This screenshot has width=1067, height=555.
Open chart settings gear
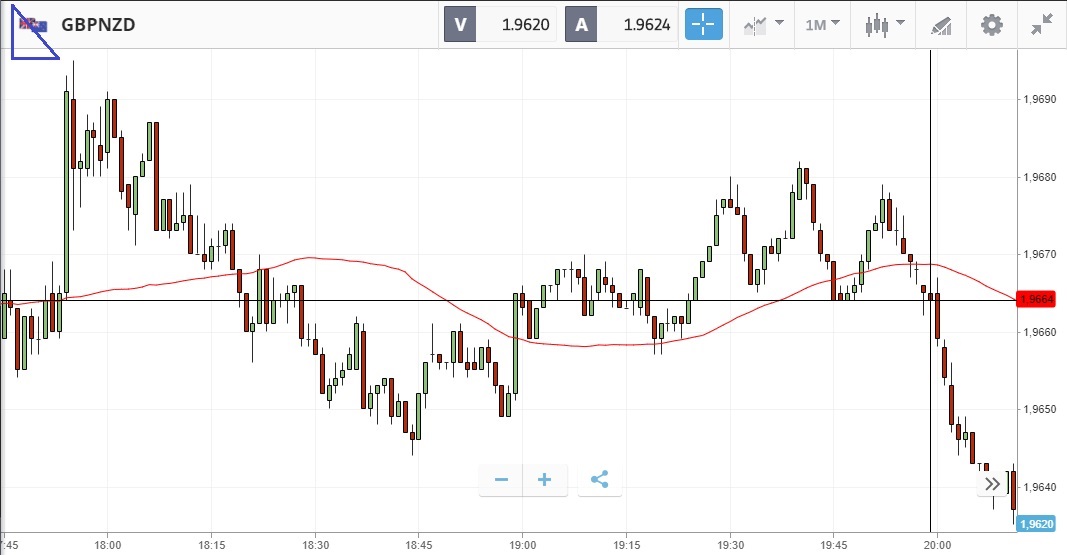(x=991, y=25)
